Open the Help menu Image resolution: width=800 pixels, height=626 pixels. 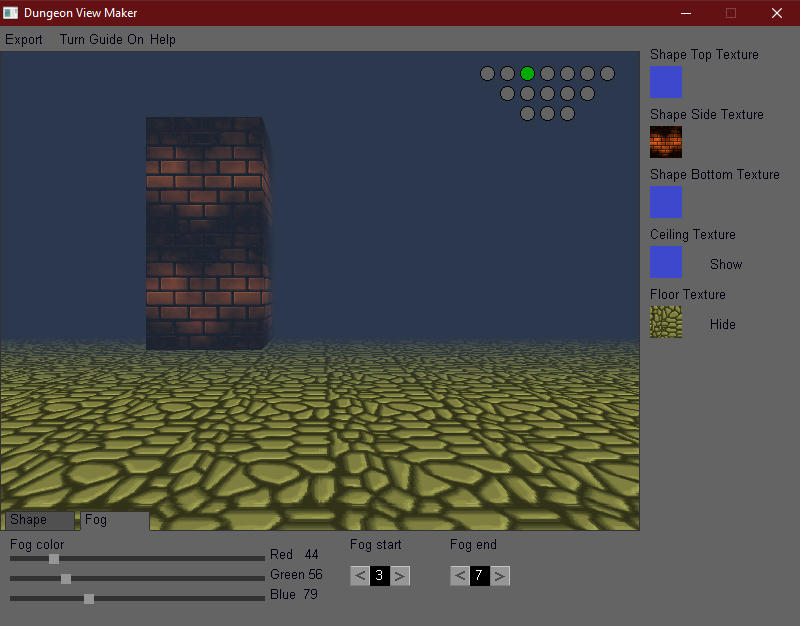point(163,39)
